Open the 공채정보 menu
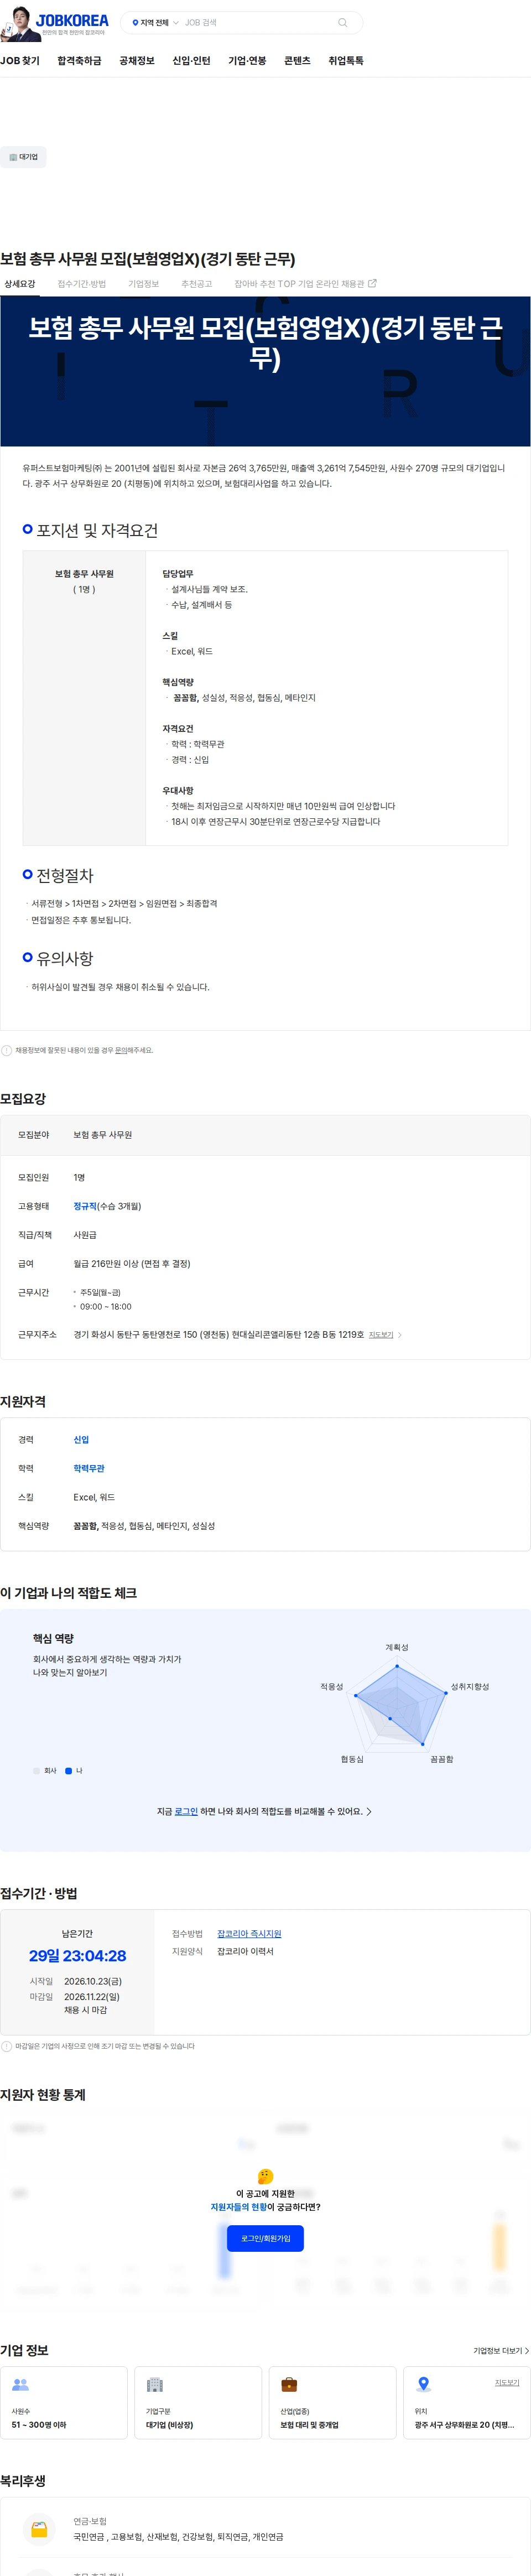531x2576 pixels. click(x=137, y=61)
